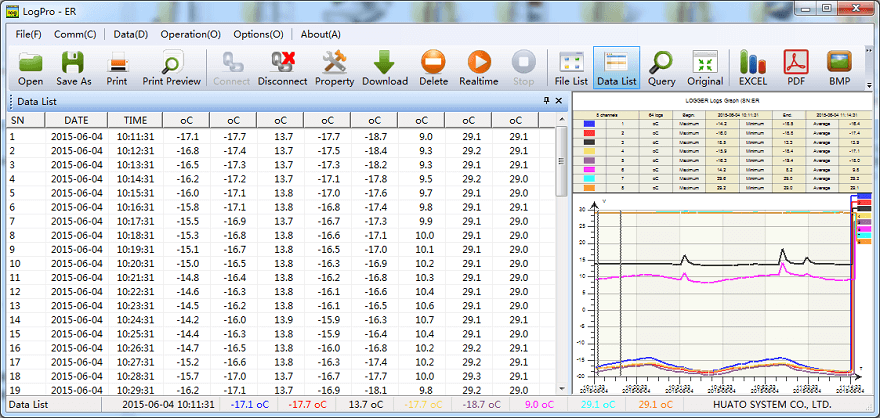Click the Save As floppy icon
This screenshot has width=880, height=418.
point(73,68)
